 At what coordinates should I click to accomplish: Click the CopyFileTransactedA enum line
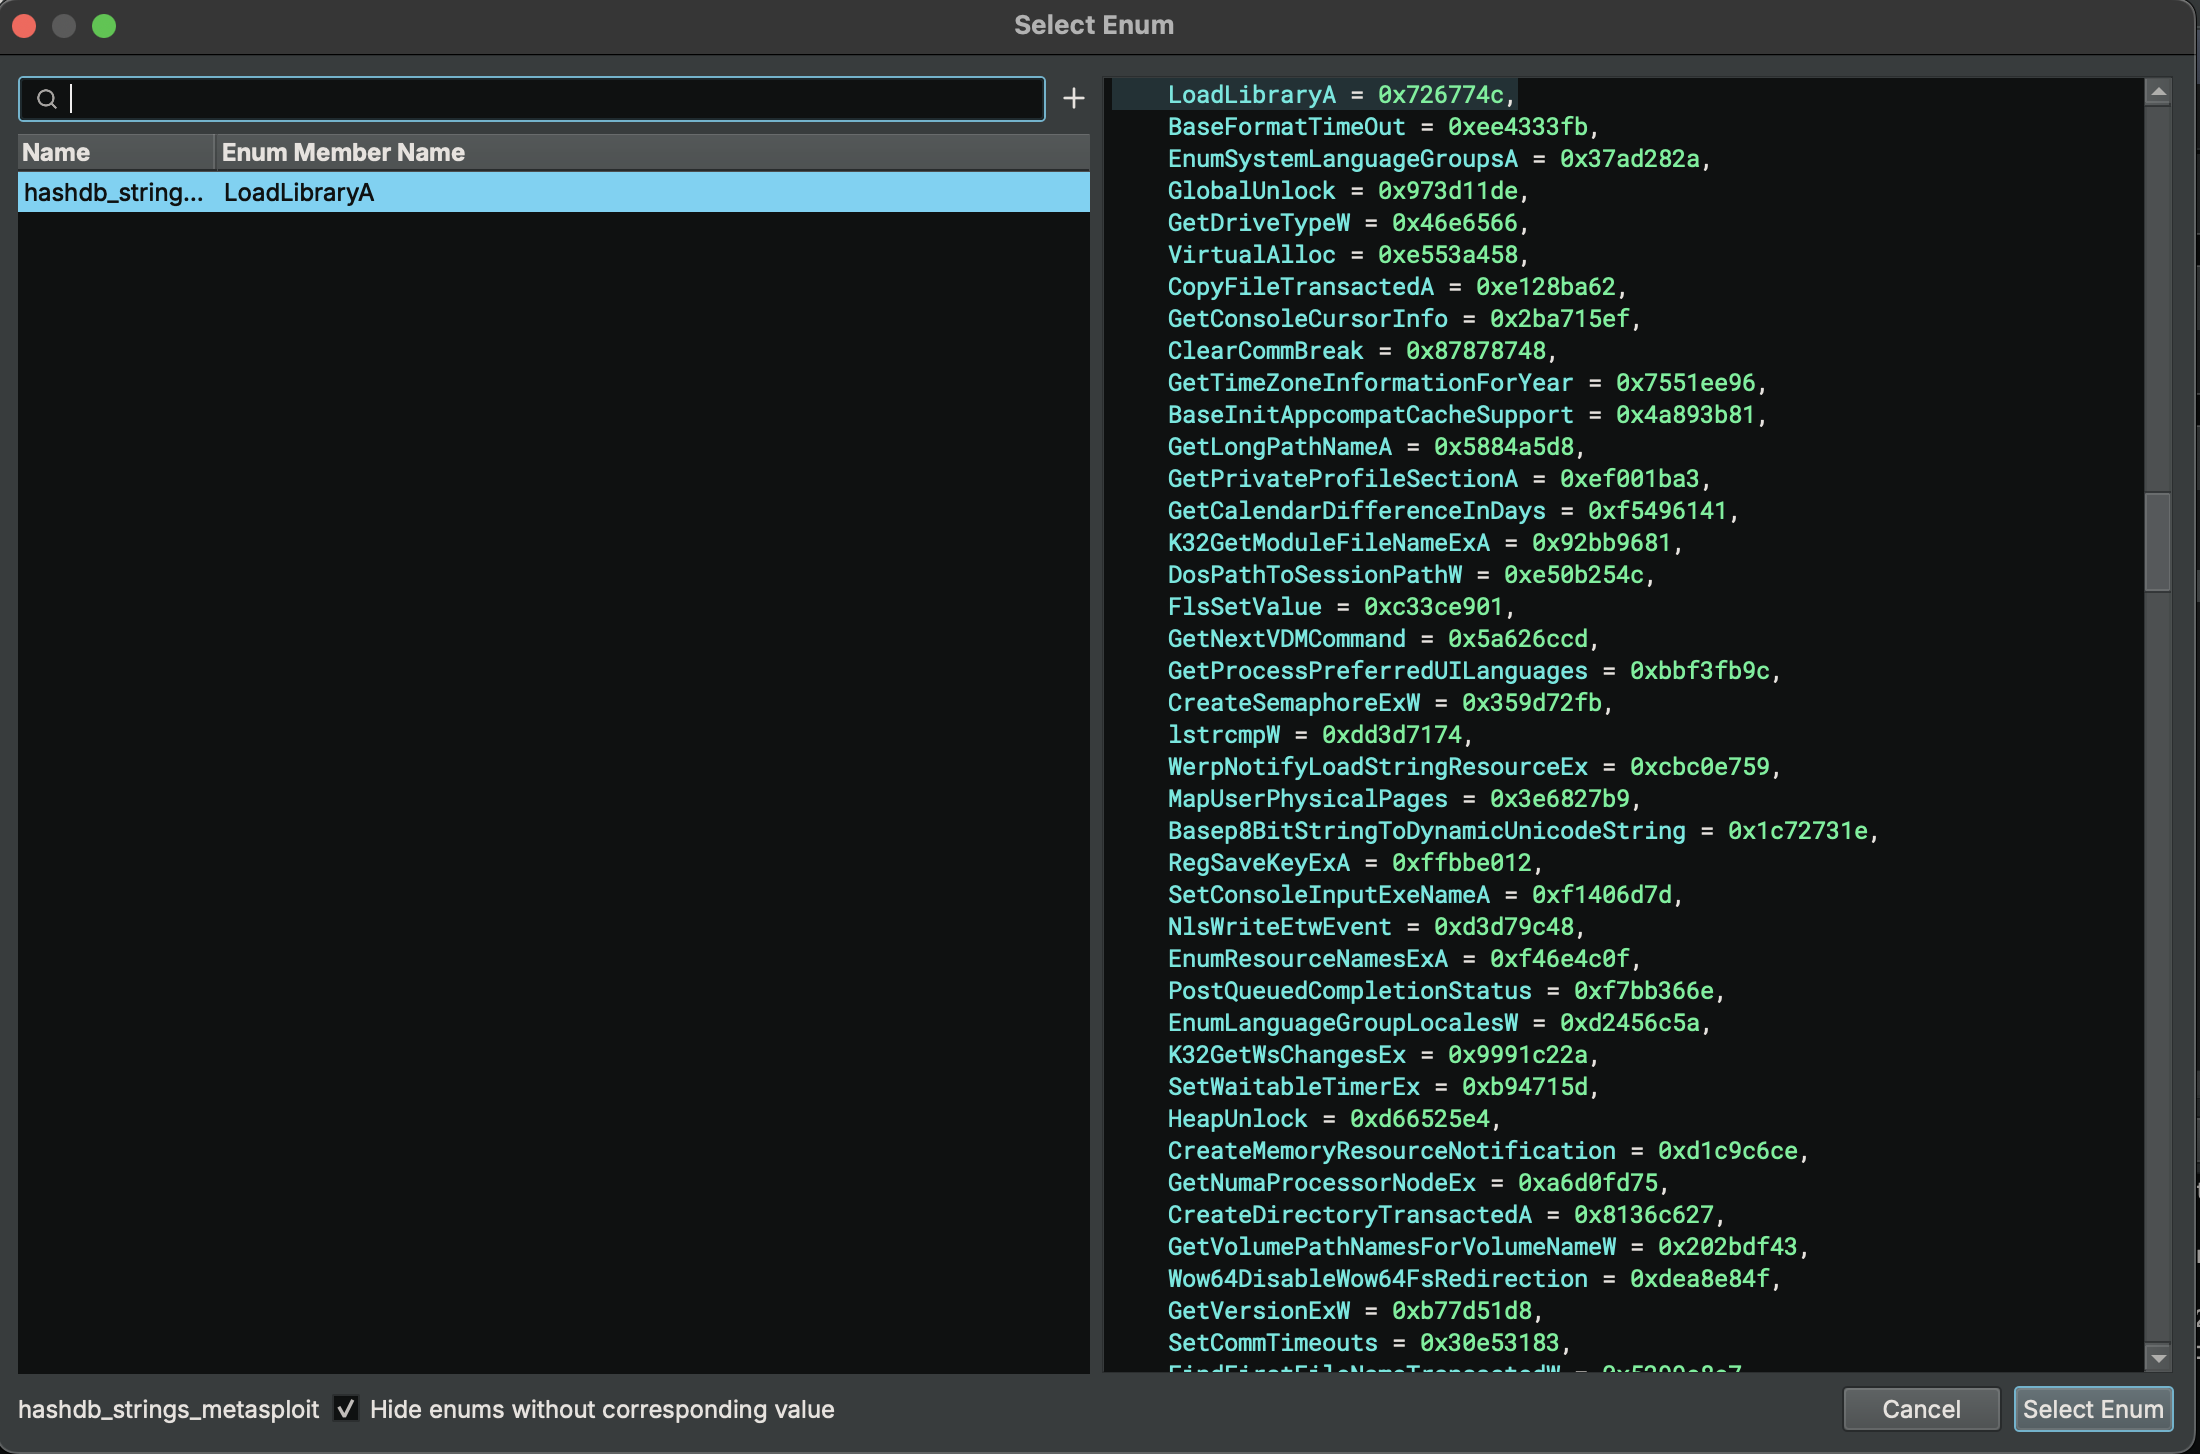(1397, 287)
